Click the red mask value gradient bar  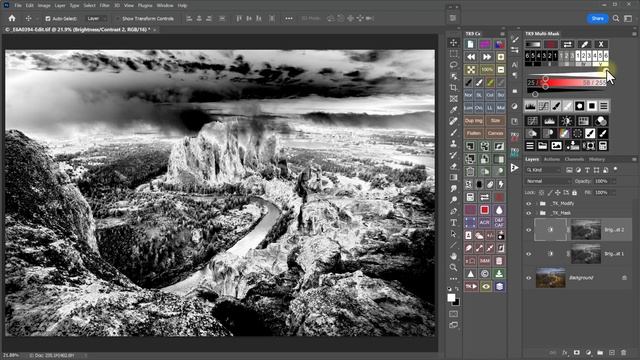567,83
